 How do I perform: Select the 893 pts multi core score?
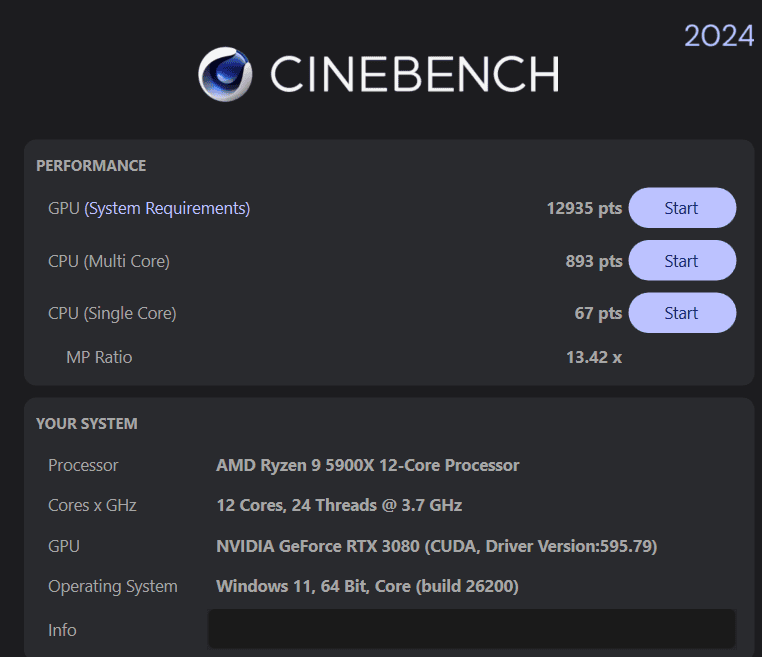[x=594, y=261]
